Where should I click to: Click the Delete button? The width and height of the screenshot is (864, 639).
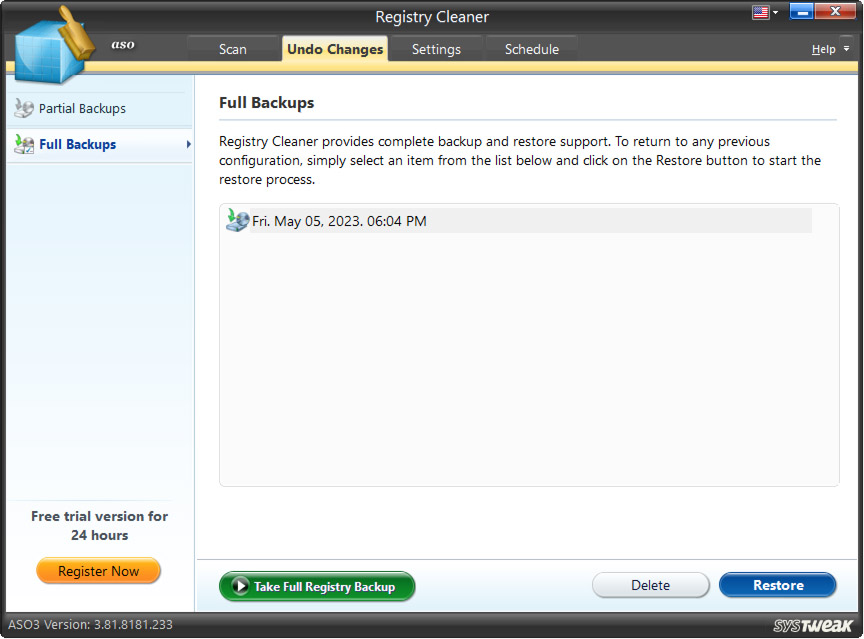pos(651,585)
